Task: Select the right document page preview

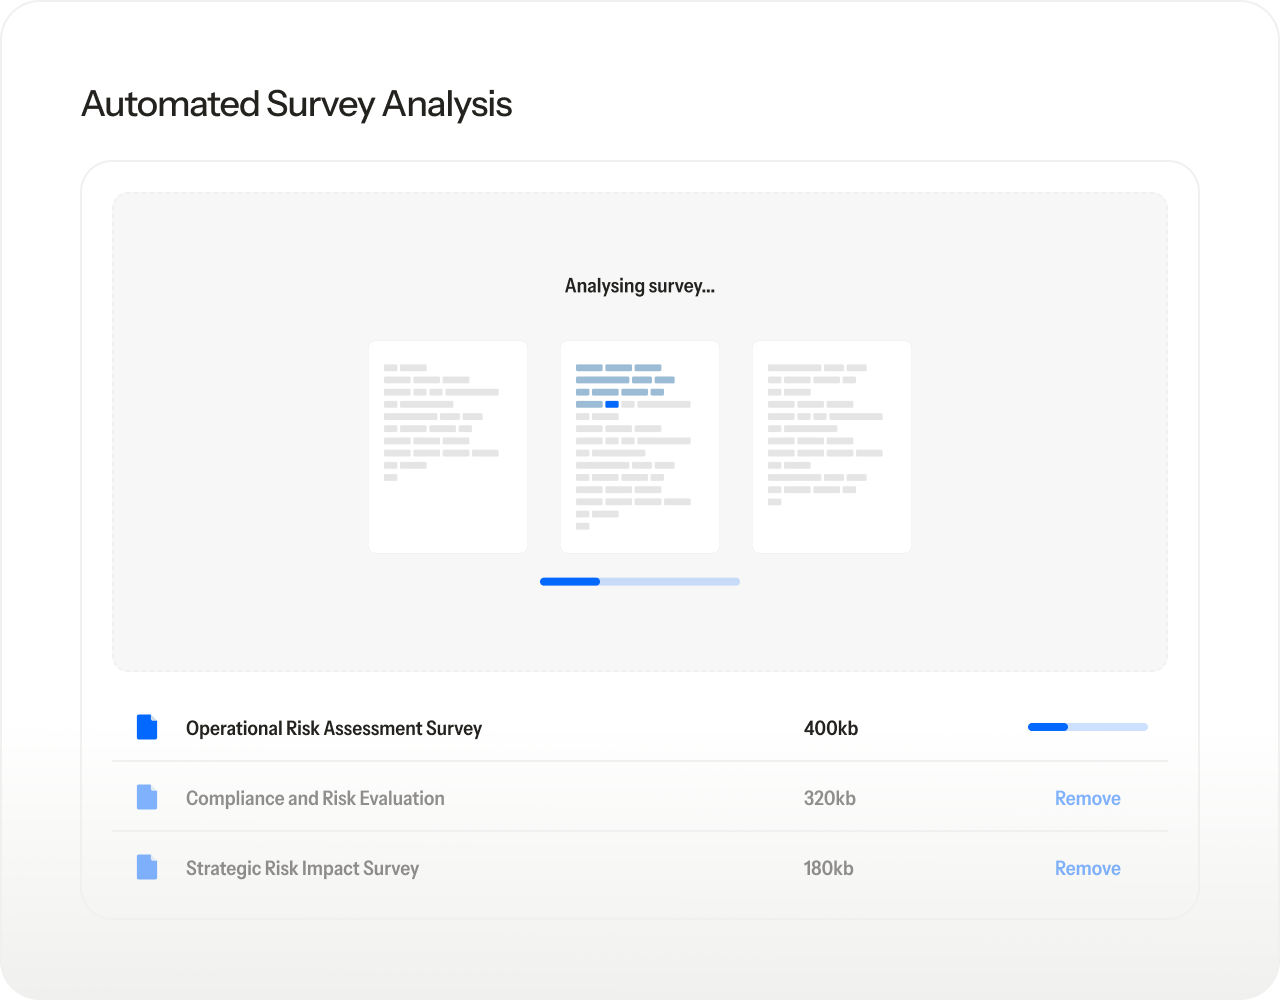Action: (x=832, y=447)
